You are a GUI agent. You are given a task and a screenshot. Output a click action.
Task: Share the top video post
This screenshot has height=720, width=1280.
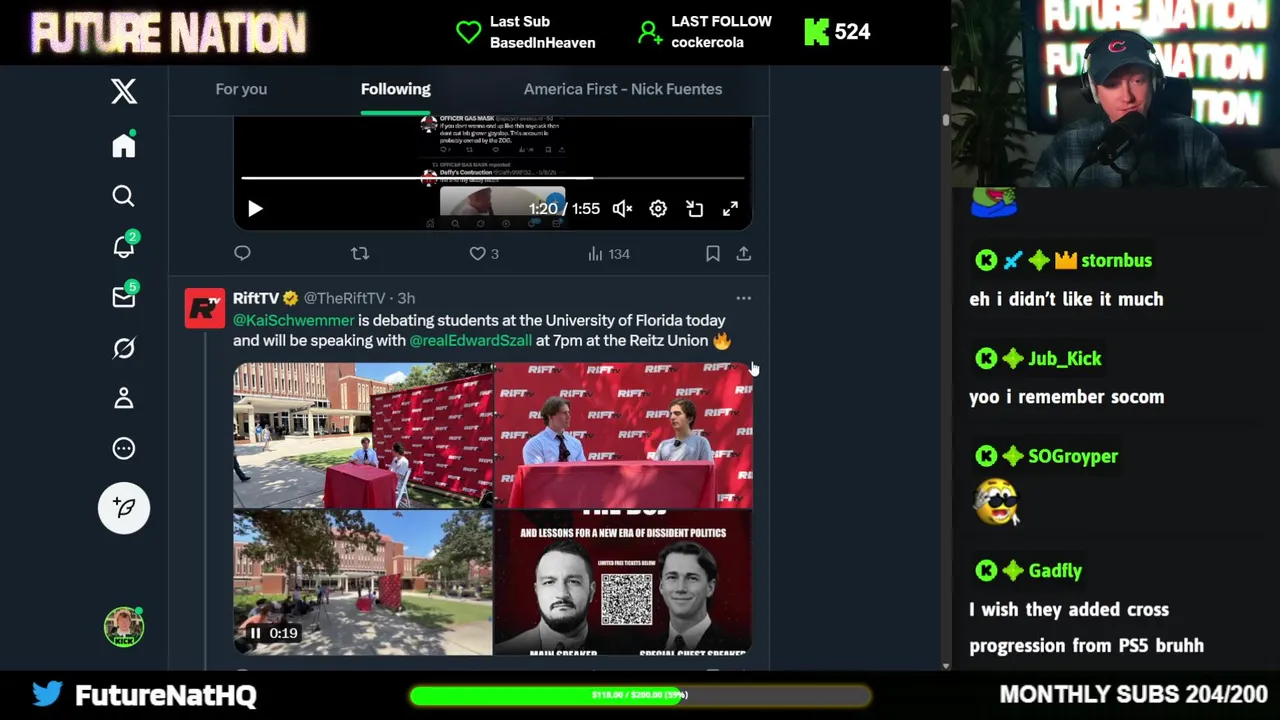(x=744, y=254)
